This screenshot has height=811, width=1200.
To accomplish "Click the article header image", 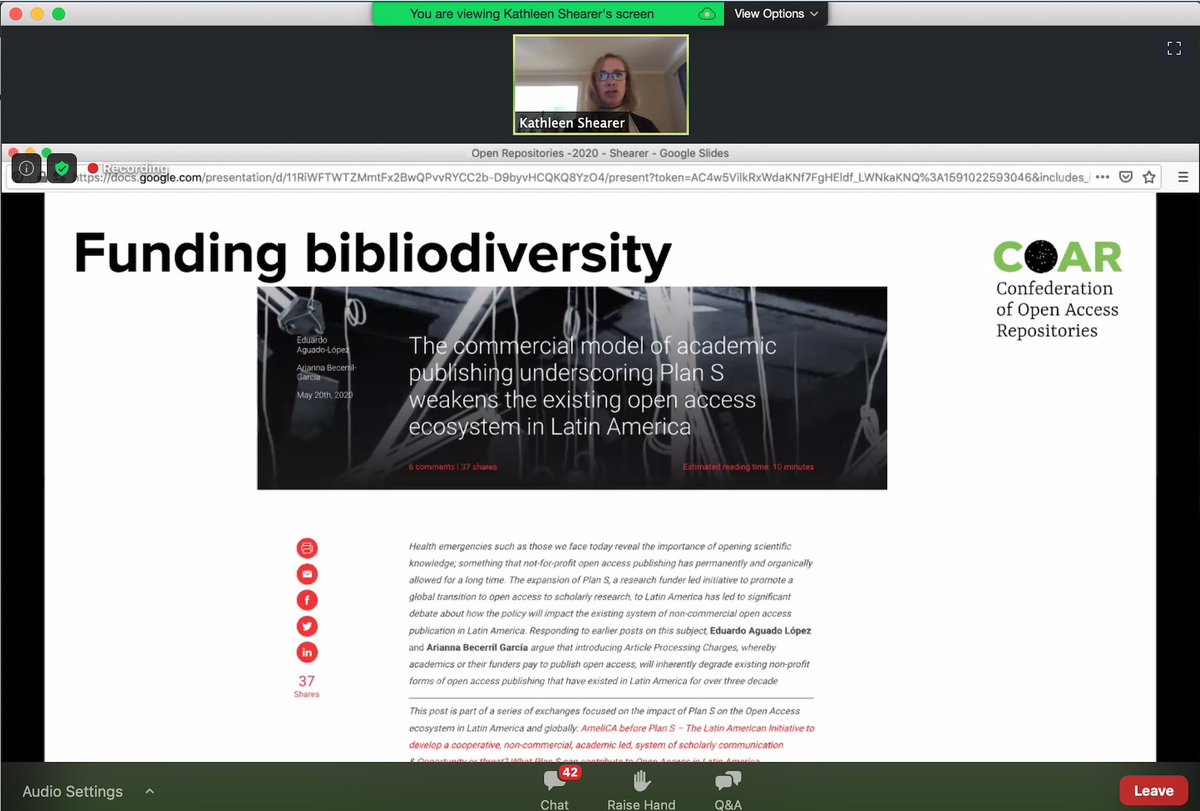I will click(572, 388).
